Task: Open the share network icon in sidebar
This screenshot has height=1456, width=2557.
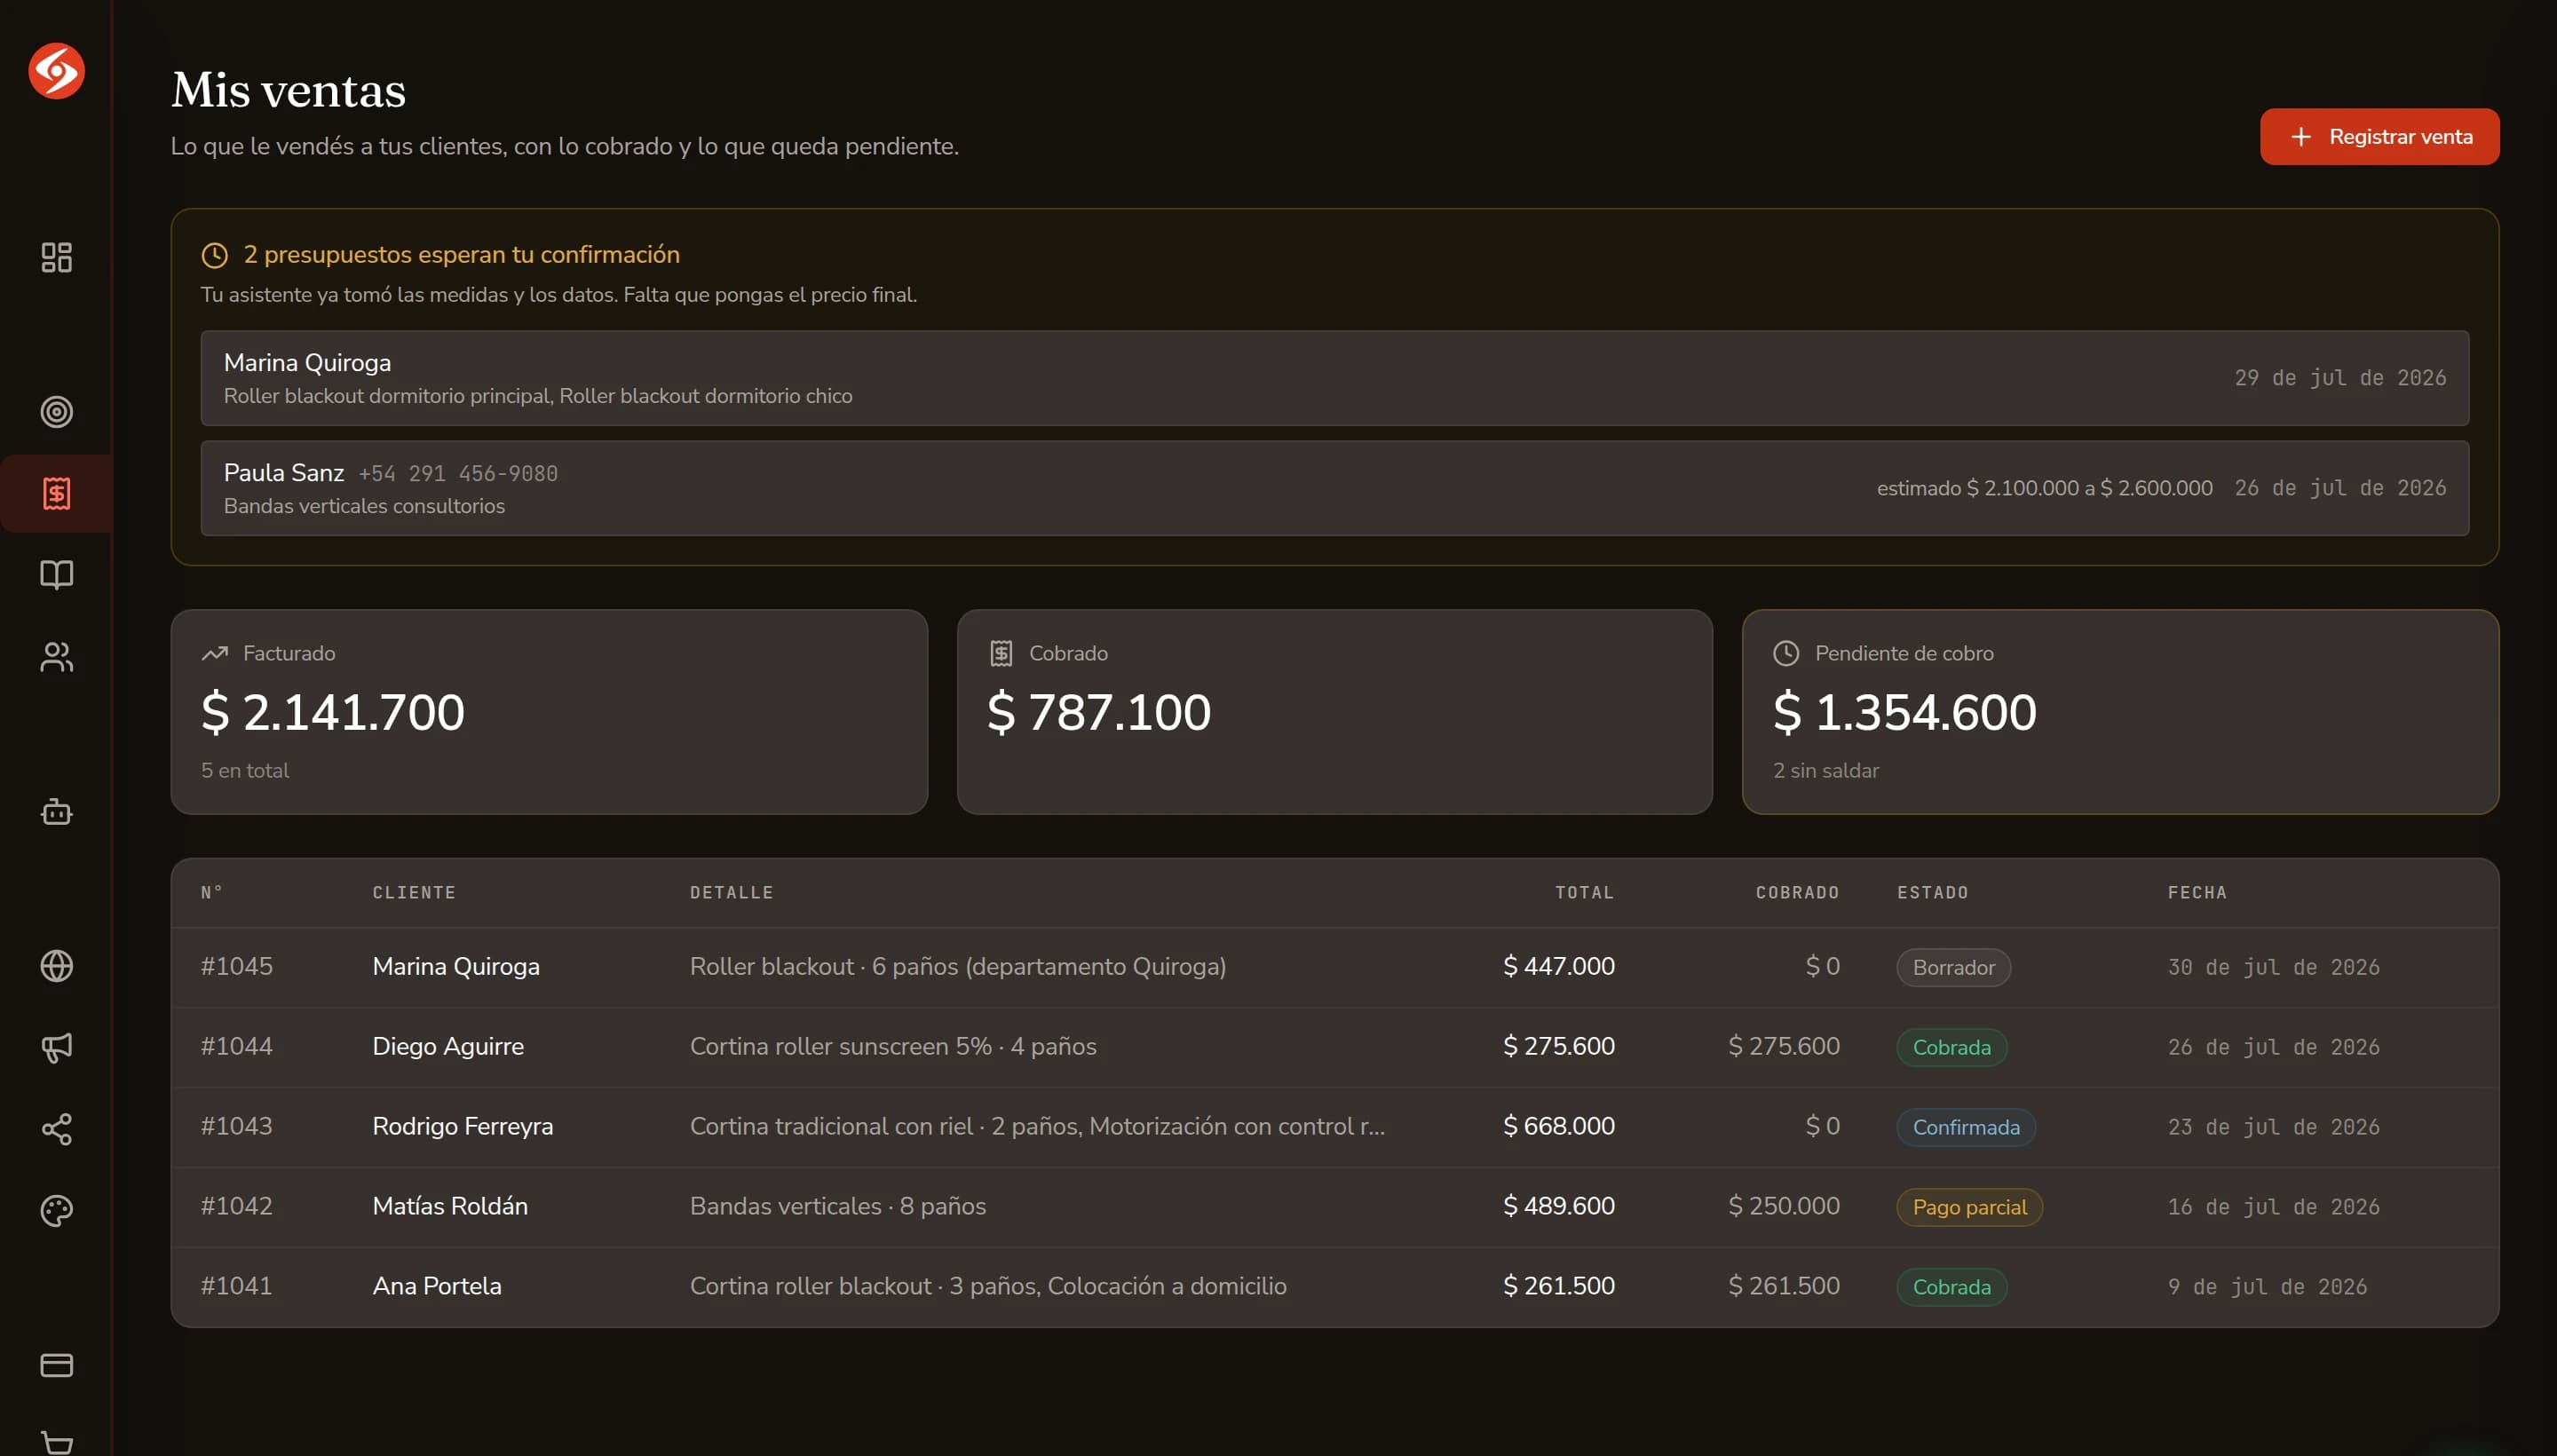Action: pos(56,1129)
